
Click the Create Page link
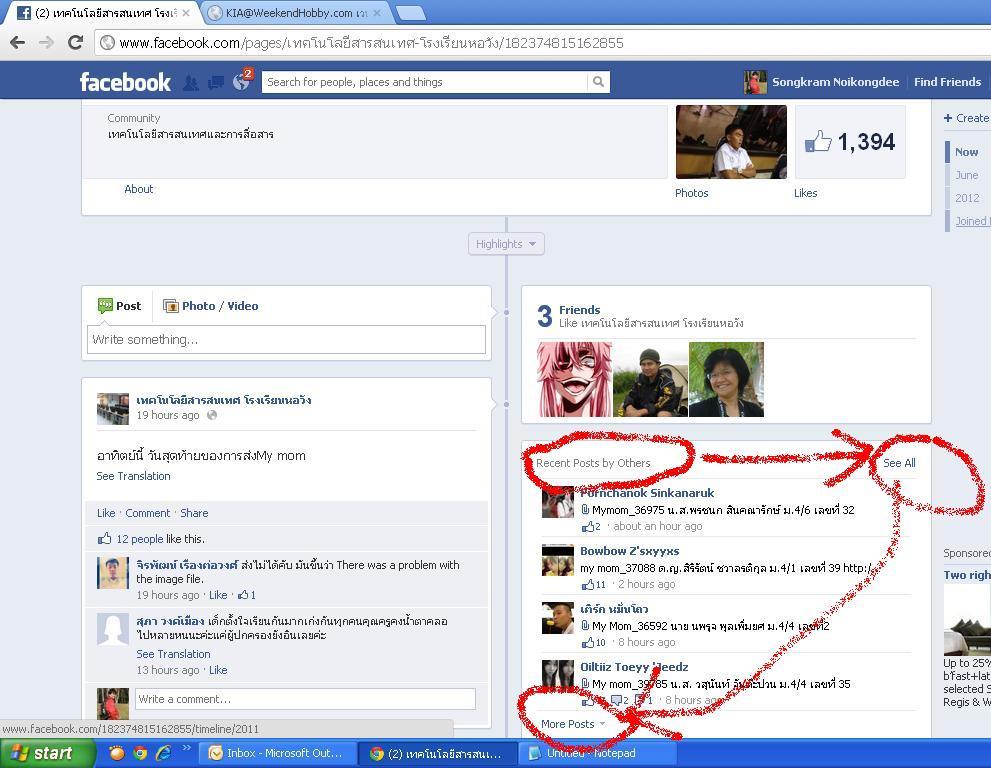click(967, 118)
